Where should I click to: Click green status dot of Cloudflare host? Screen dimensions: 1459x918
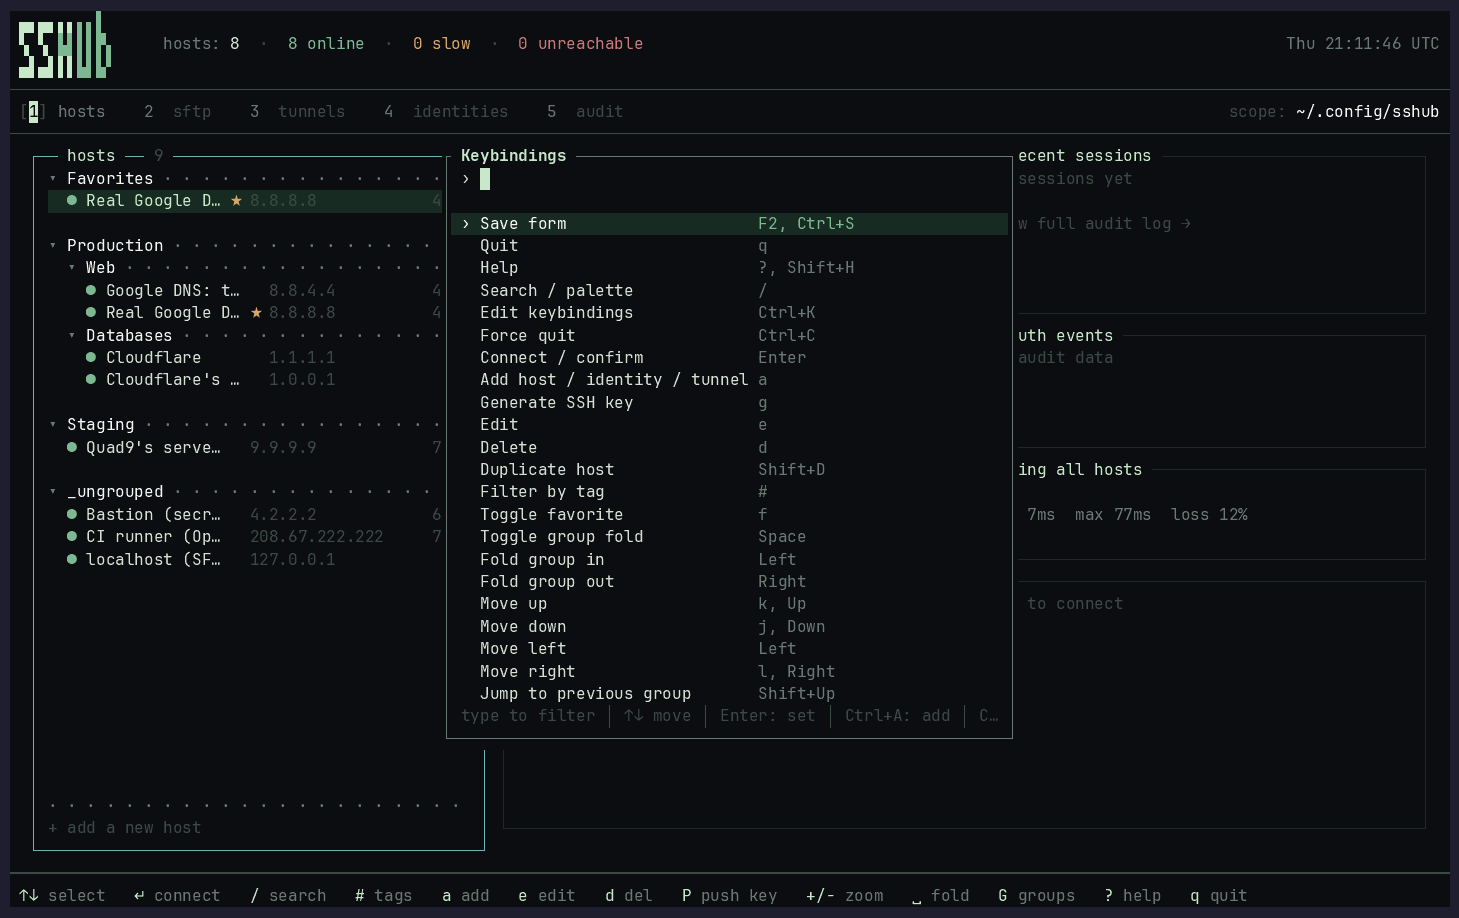coord(91,357)
